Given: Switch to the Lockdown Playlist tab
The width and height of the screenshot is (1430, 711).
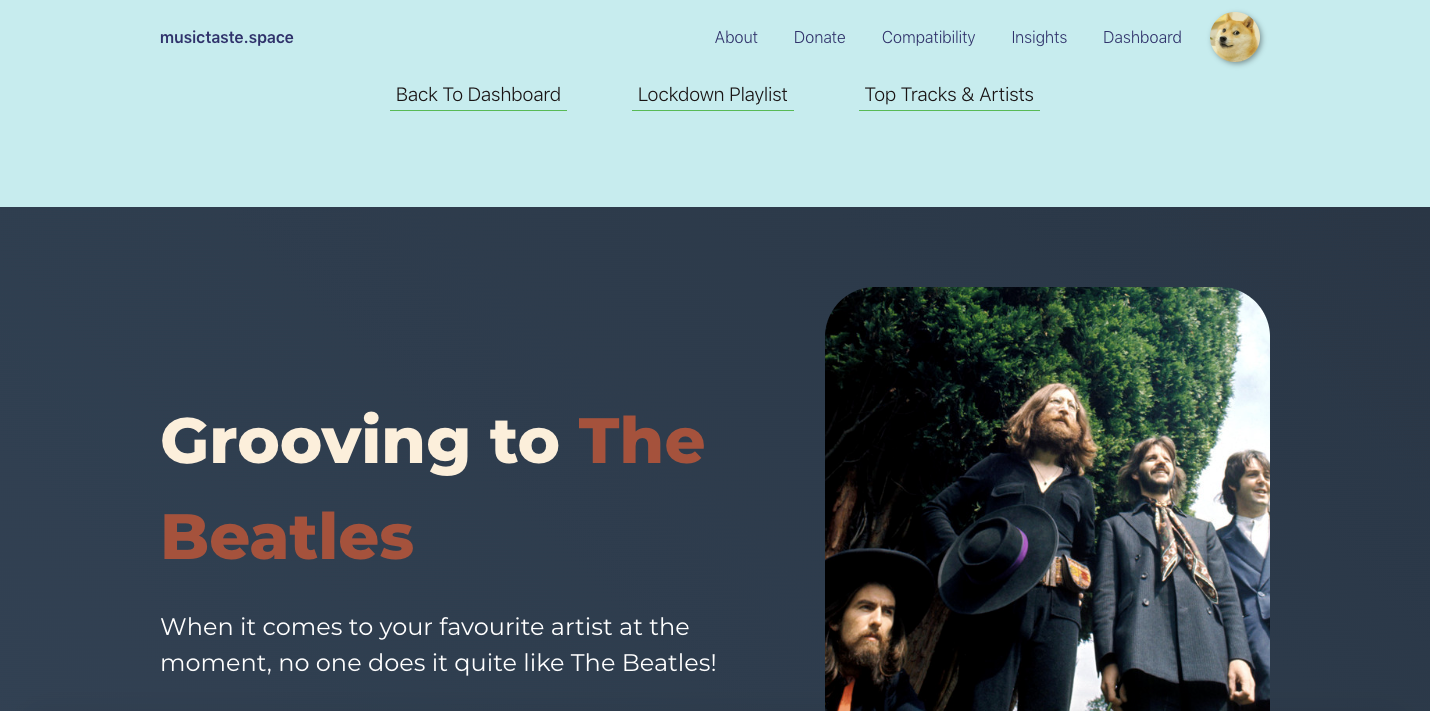Looking at the screenshot, I should coord(713,95).
